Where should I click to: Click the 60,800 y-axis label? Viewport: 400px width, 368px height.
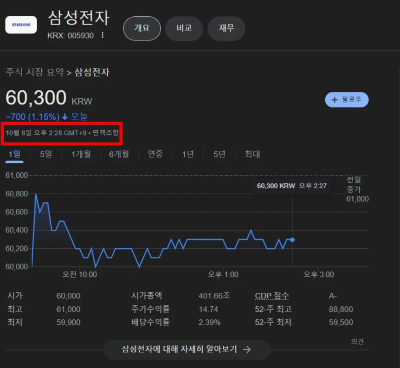pyautogui.click(x=17, y=194)
